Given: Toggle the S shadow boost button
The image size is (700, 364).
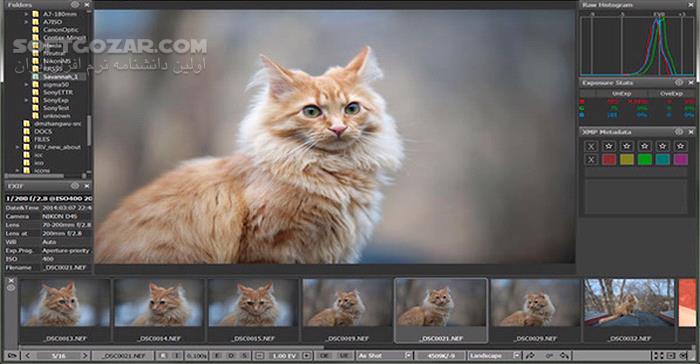Looking at the screenshot, I should click(x=244, y=356).
